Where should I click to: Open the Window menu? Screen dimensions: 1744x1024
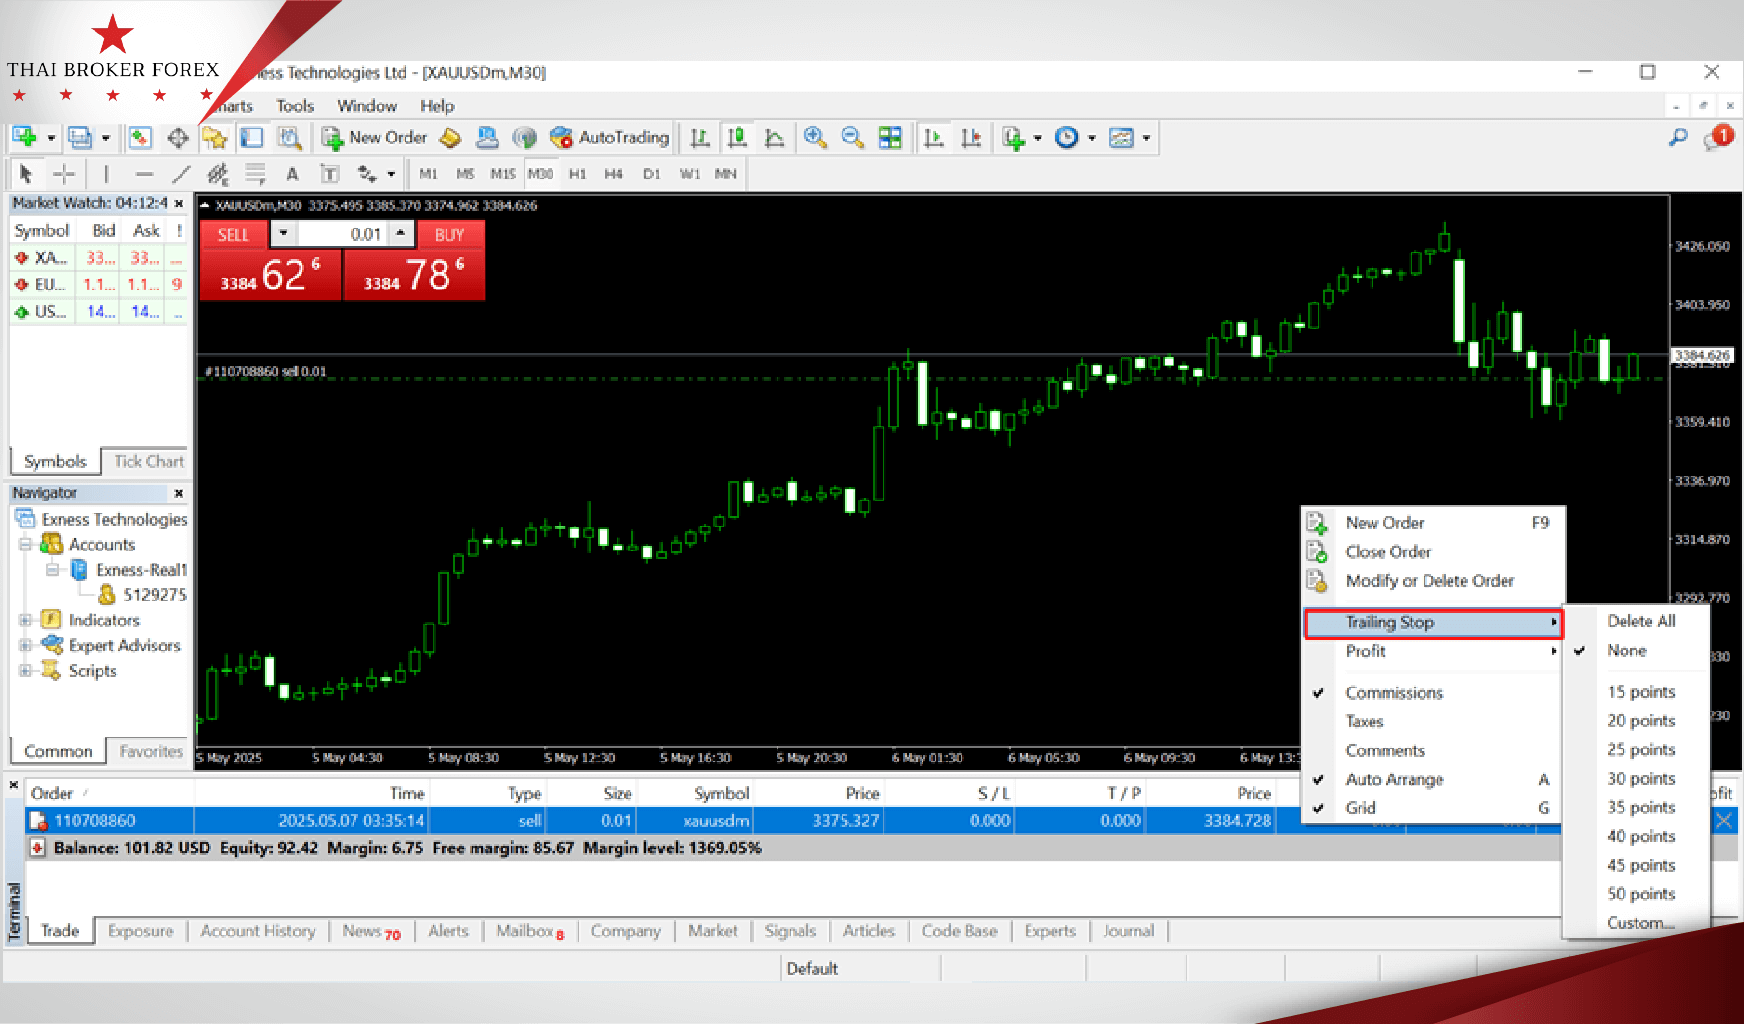click(366, 106)
